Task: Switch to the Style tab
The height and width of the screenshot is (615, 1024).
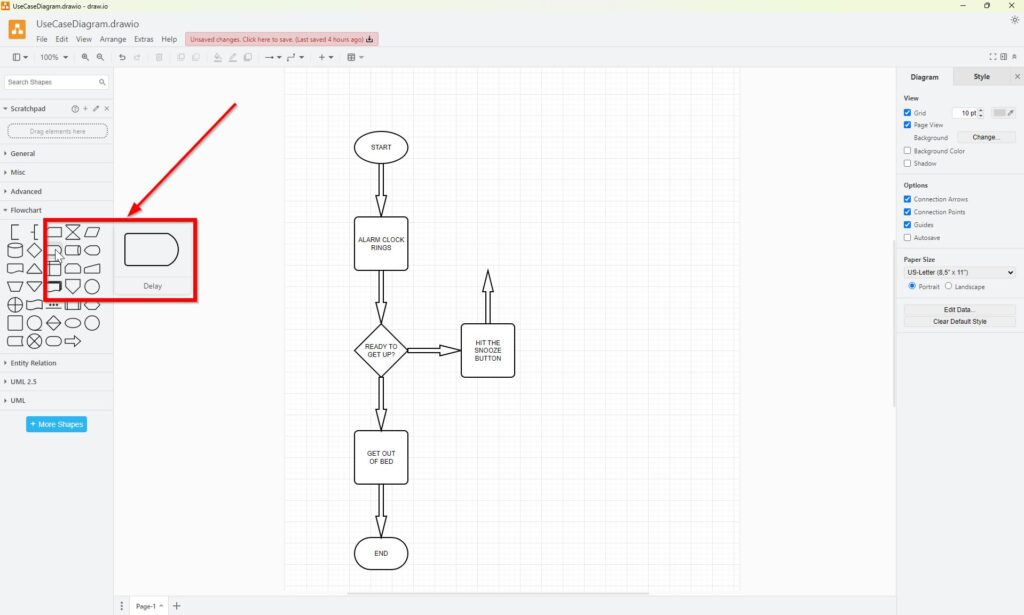Action: coord(981,77)
